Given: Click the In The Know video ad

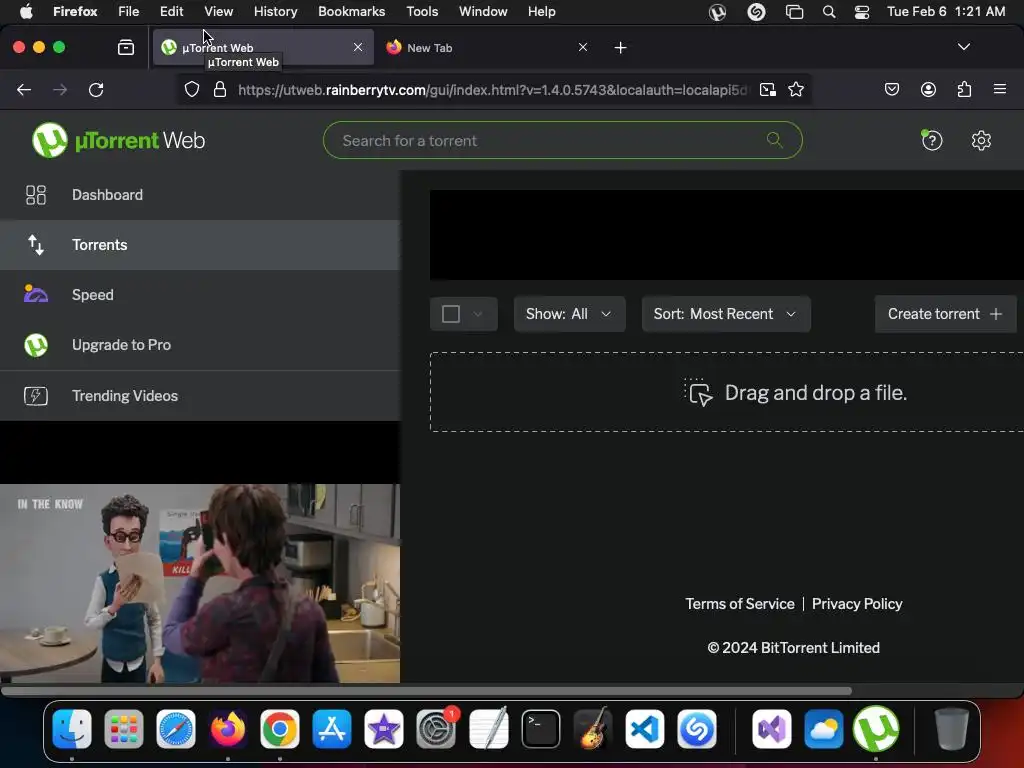Looking at the screenshot, I should tap(200, 583).
